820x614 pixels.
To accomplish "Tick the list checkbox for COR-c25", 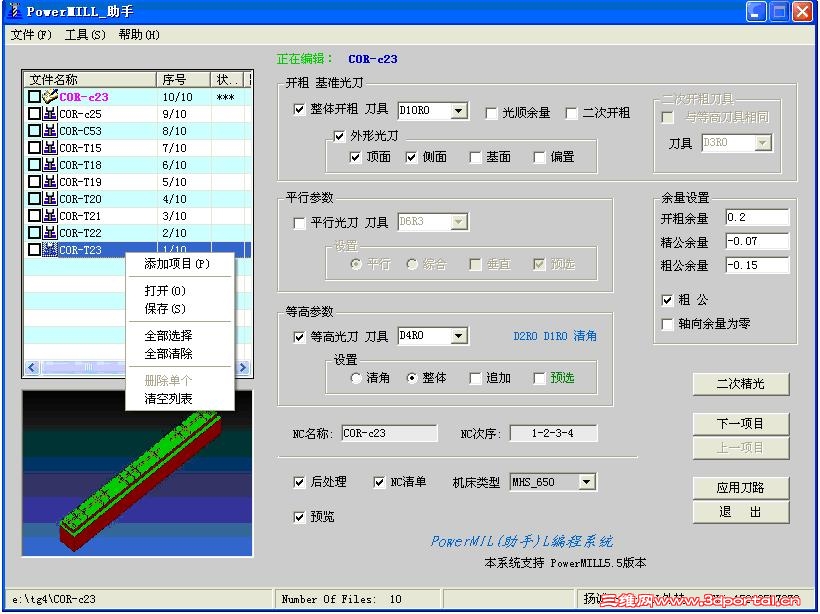I will 34,113.
